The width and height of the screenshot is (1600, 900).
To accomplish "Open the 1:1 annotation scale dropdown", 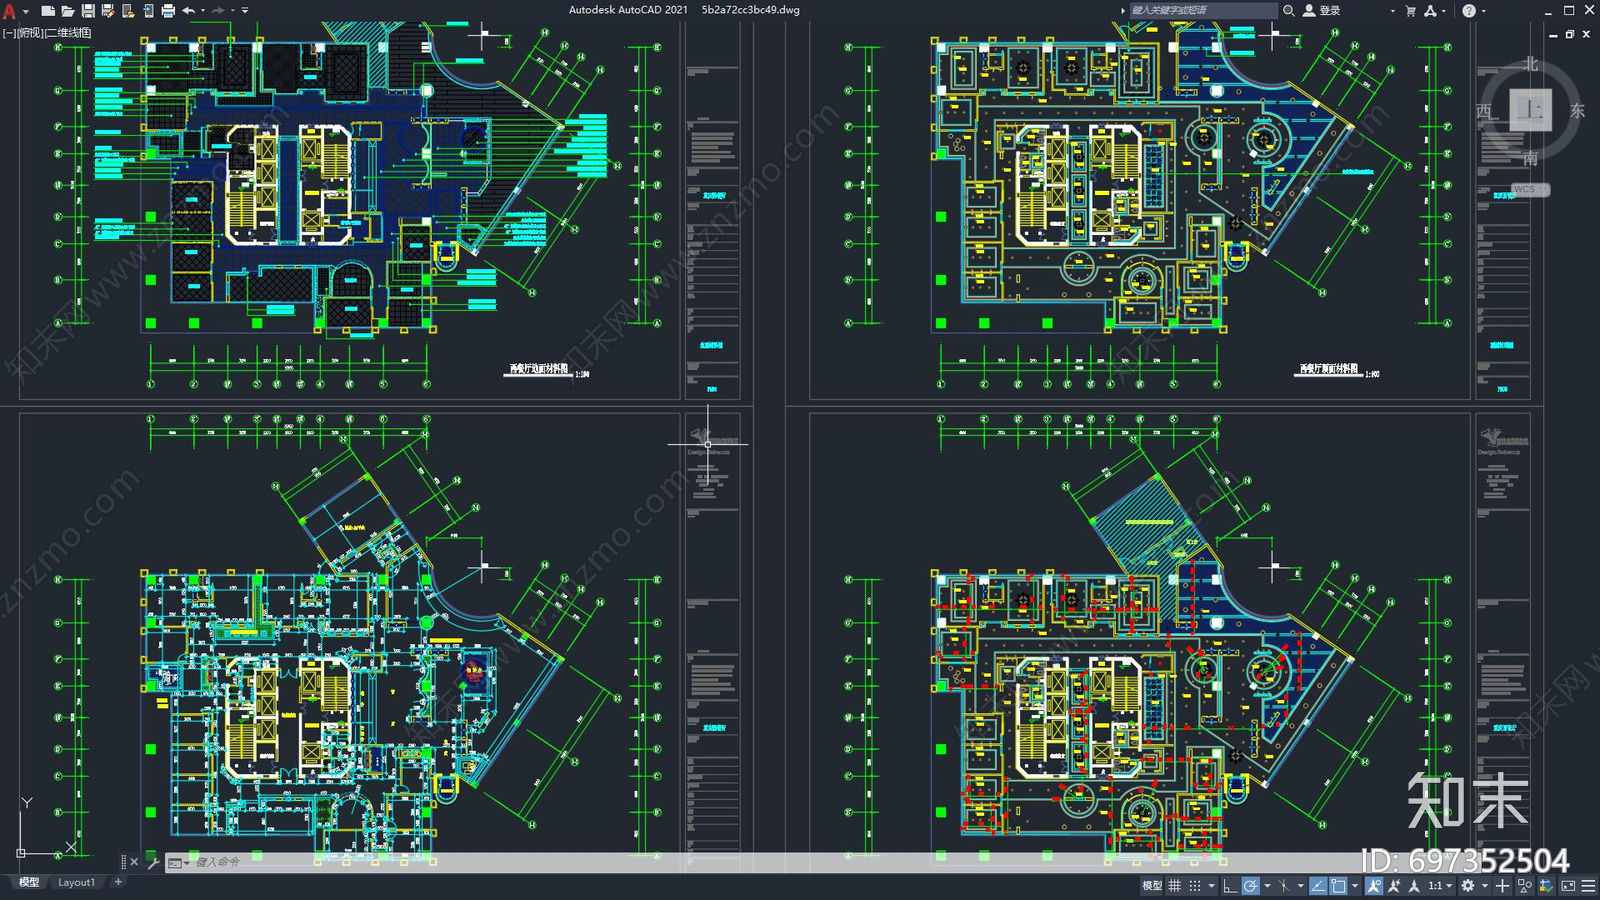I will 1440,886.
